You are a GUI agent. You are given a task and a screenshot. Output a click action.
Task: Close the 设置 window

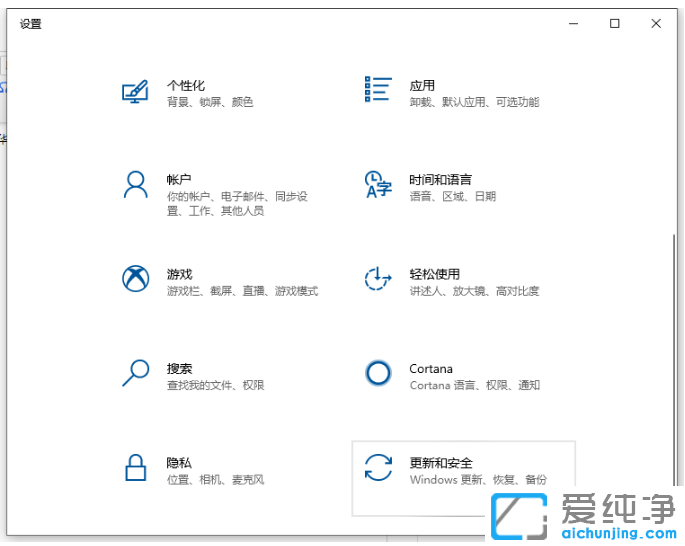[656, 24]
